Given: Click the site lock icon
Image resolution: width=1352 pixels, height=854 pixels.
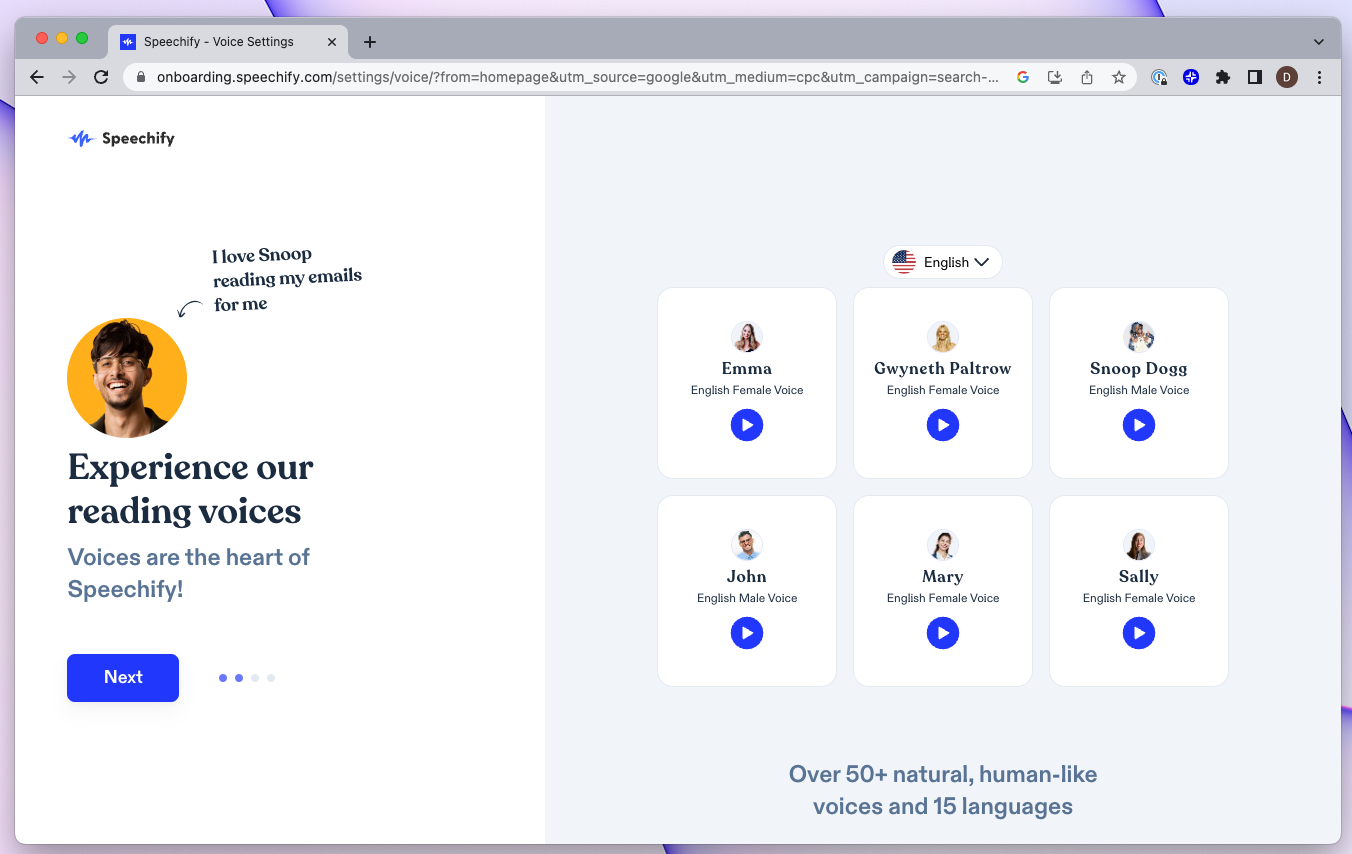Looking at the screenshot, I should 141,77.
